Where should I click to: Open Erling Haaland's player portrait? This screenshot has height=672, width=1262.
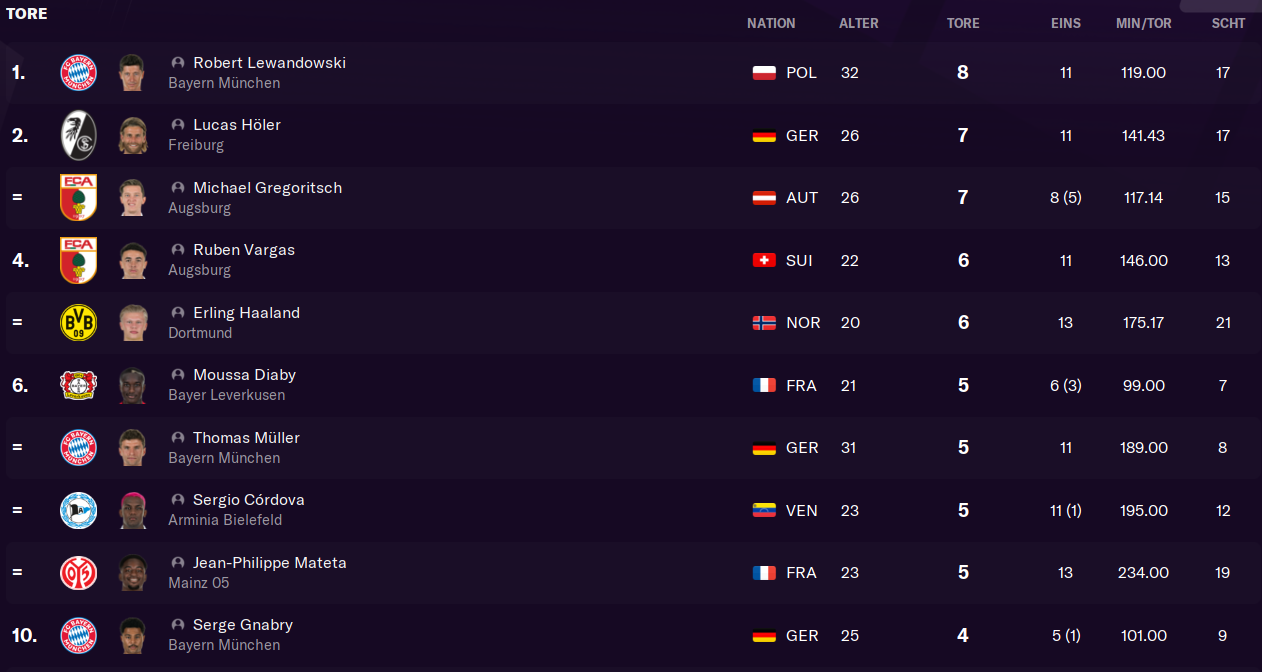[131, 323]
